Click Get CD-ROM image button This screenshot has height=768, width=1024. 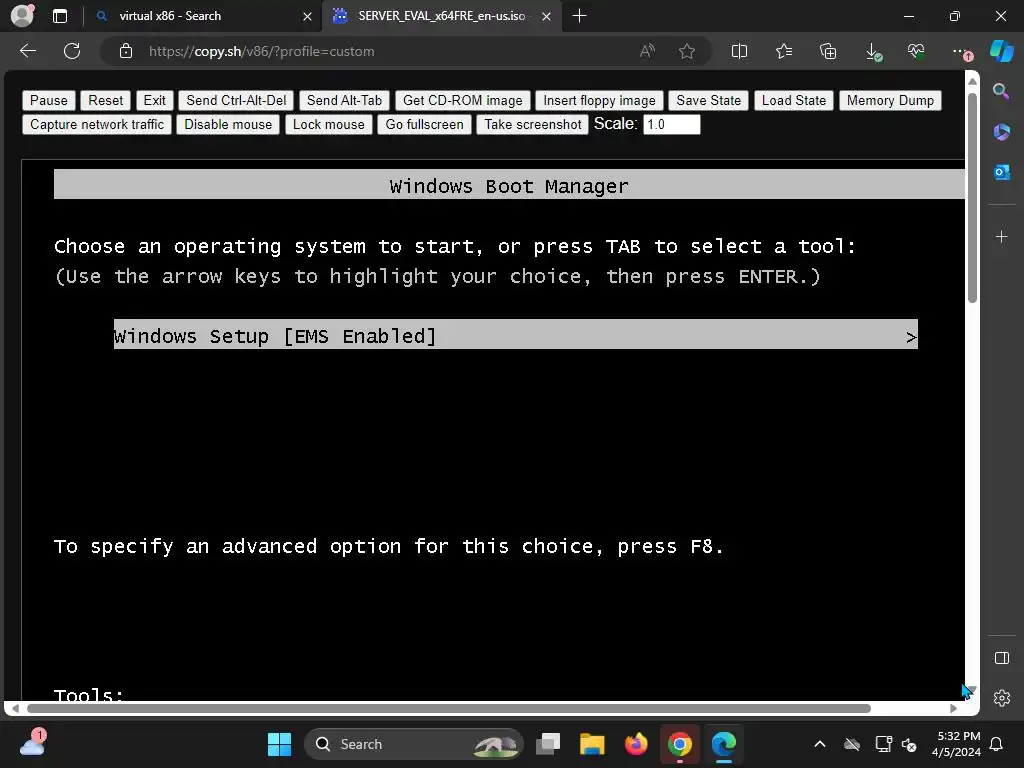click(462, 101)
